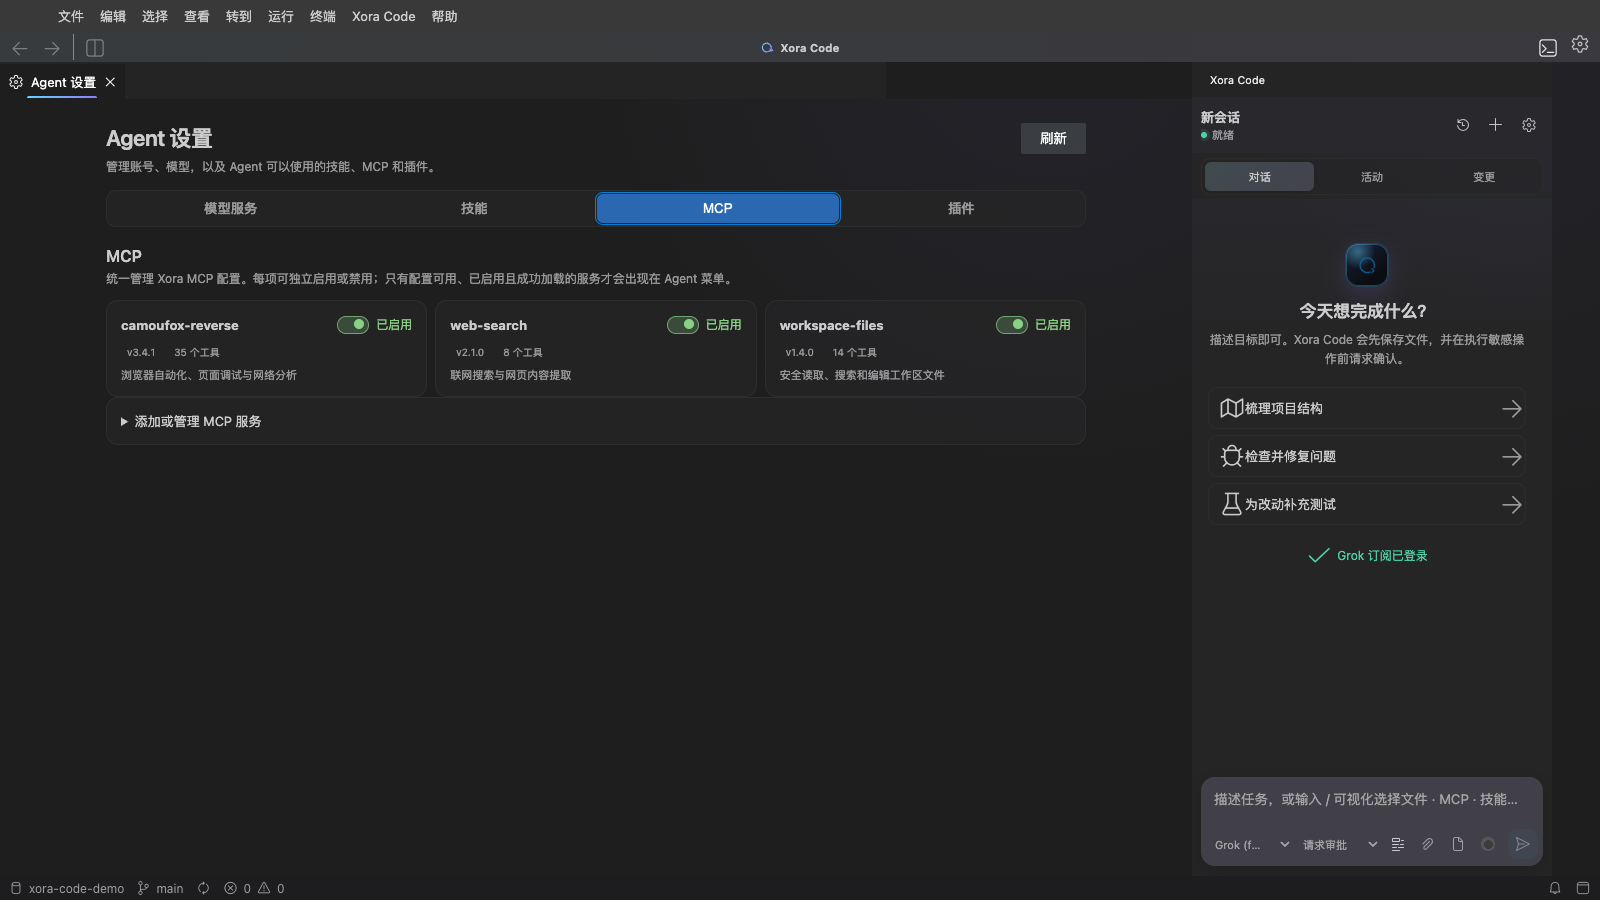Start a new conversation with plus icon
Viewport: 1600px width, 900px height.
pos(1495,125)
